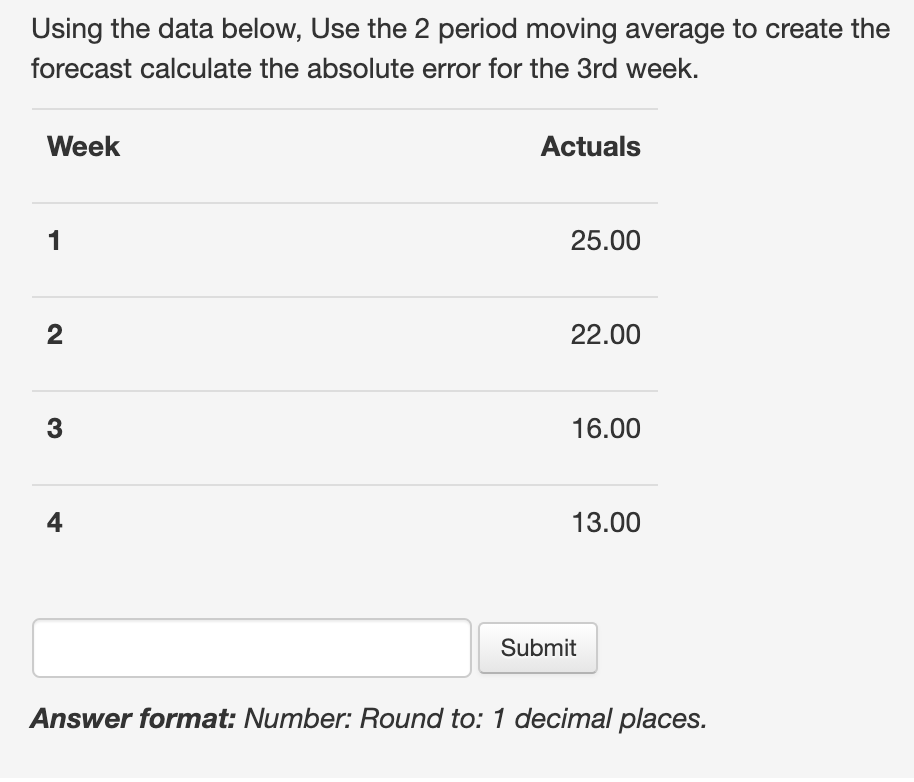
Task: Focus the empty answer box before Submit
Action: [x=251, y=647]
